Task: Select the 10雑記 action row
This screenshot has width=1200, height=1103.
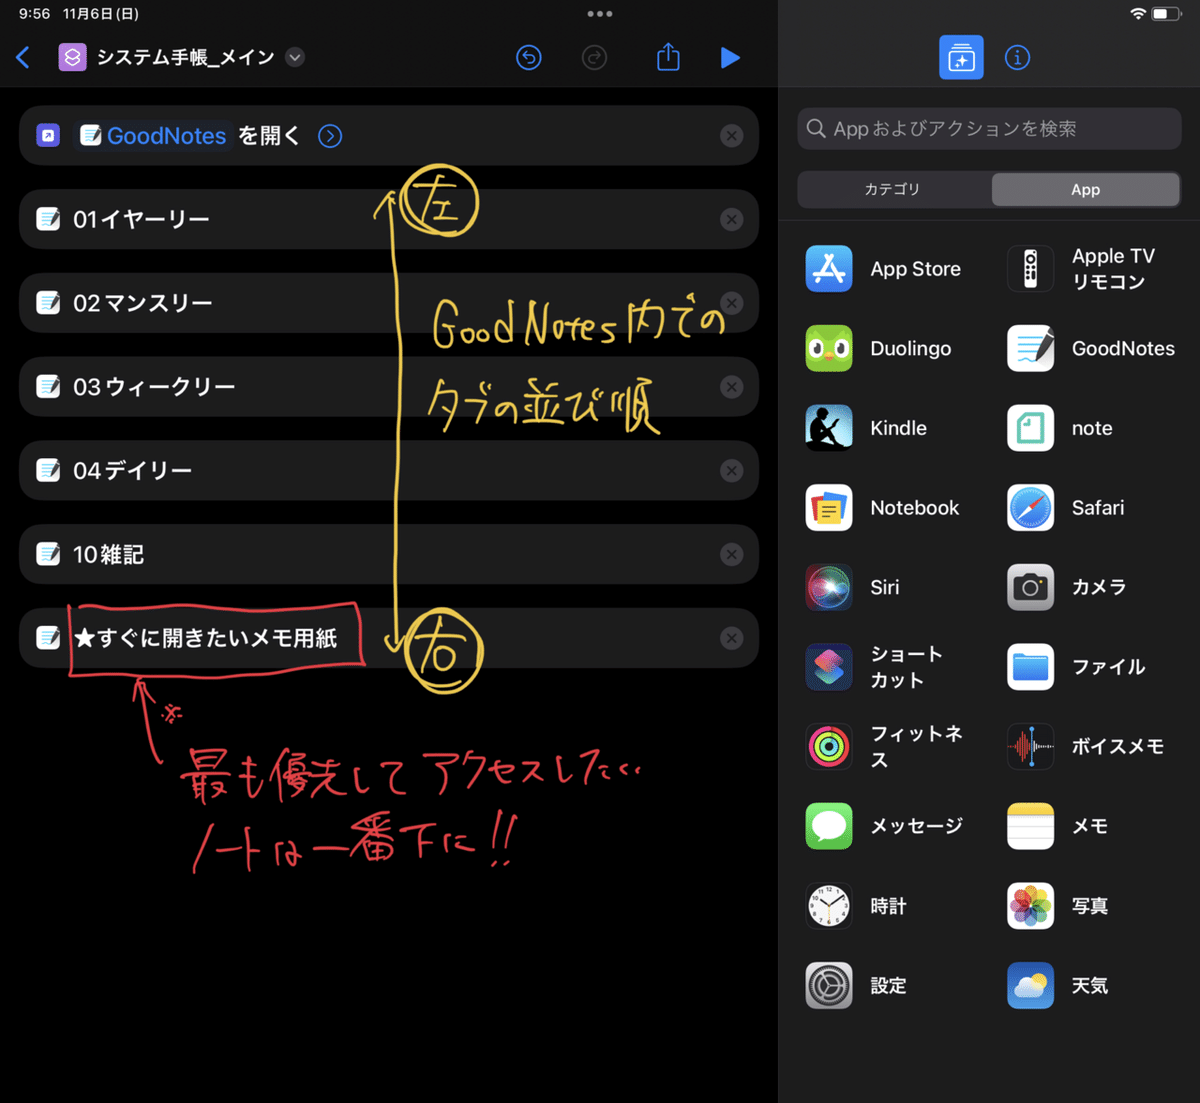Action: (x=389, y=555)
